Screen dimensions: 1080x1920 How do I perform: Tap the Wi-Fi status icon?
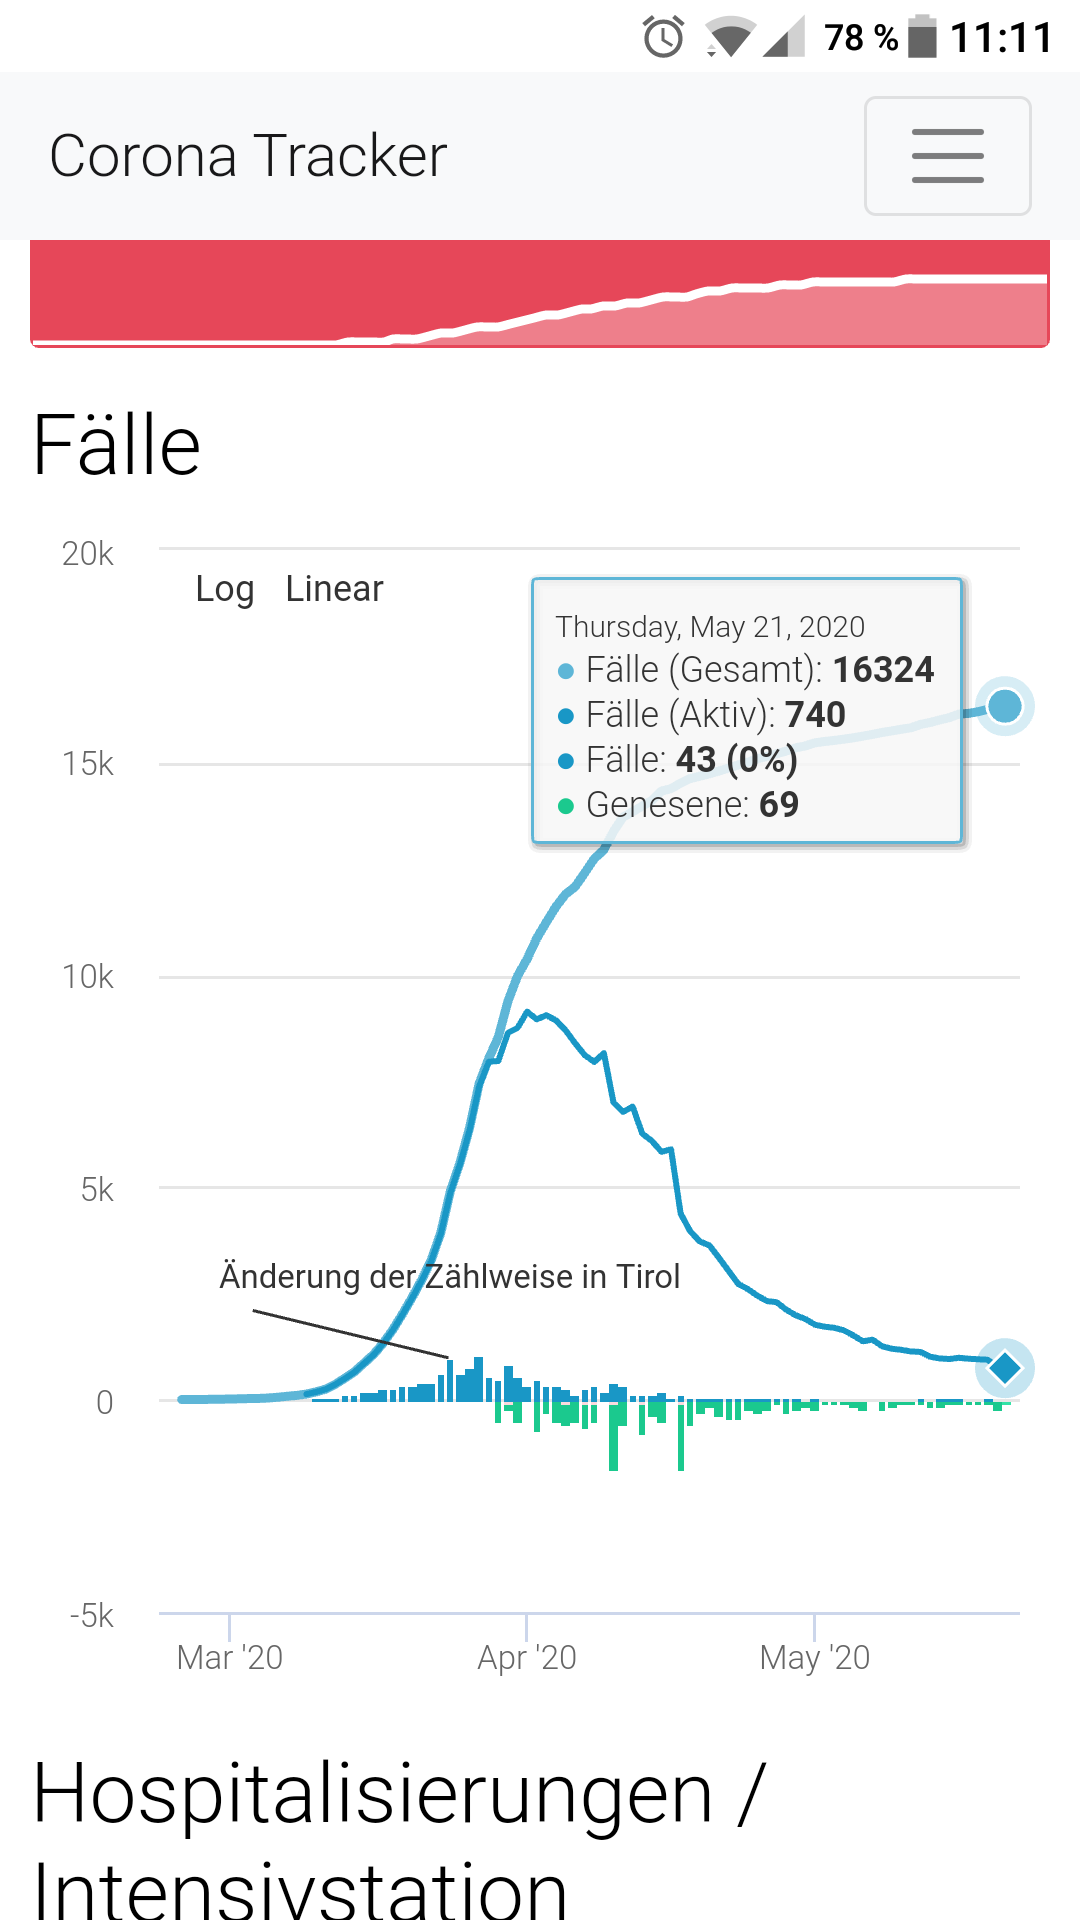pos(730,38)
